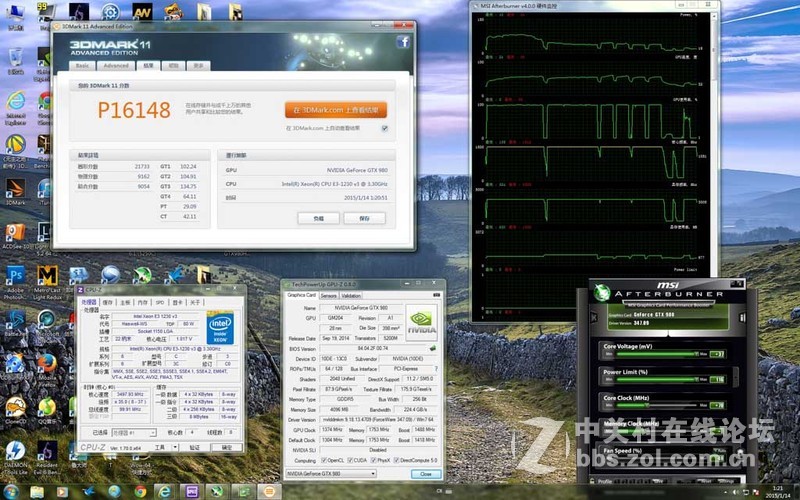Click the Intel Xeon logo in CPU-Z

(x=220, y=327)
